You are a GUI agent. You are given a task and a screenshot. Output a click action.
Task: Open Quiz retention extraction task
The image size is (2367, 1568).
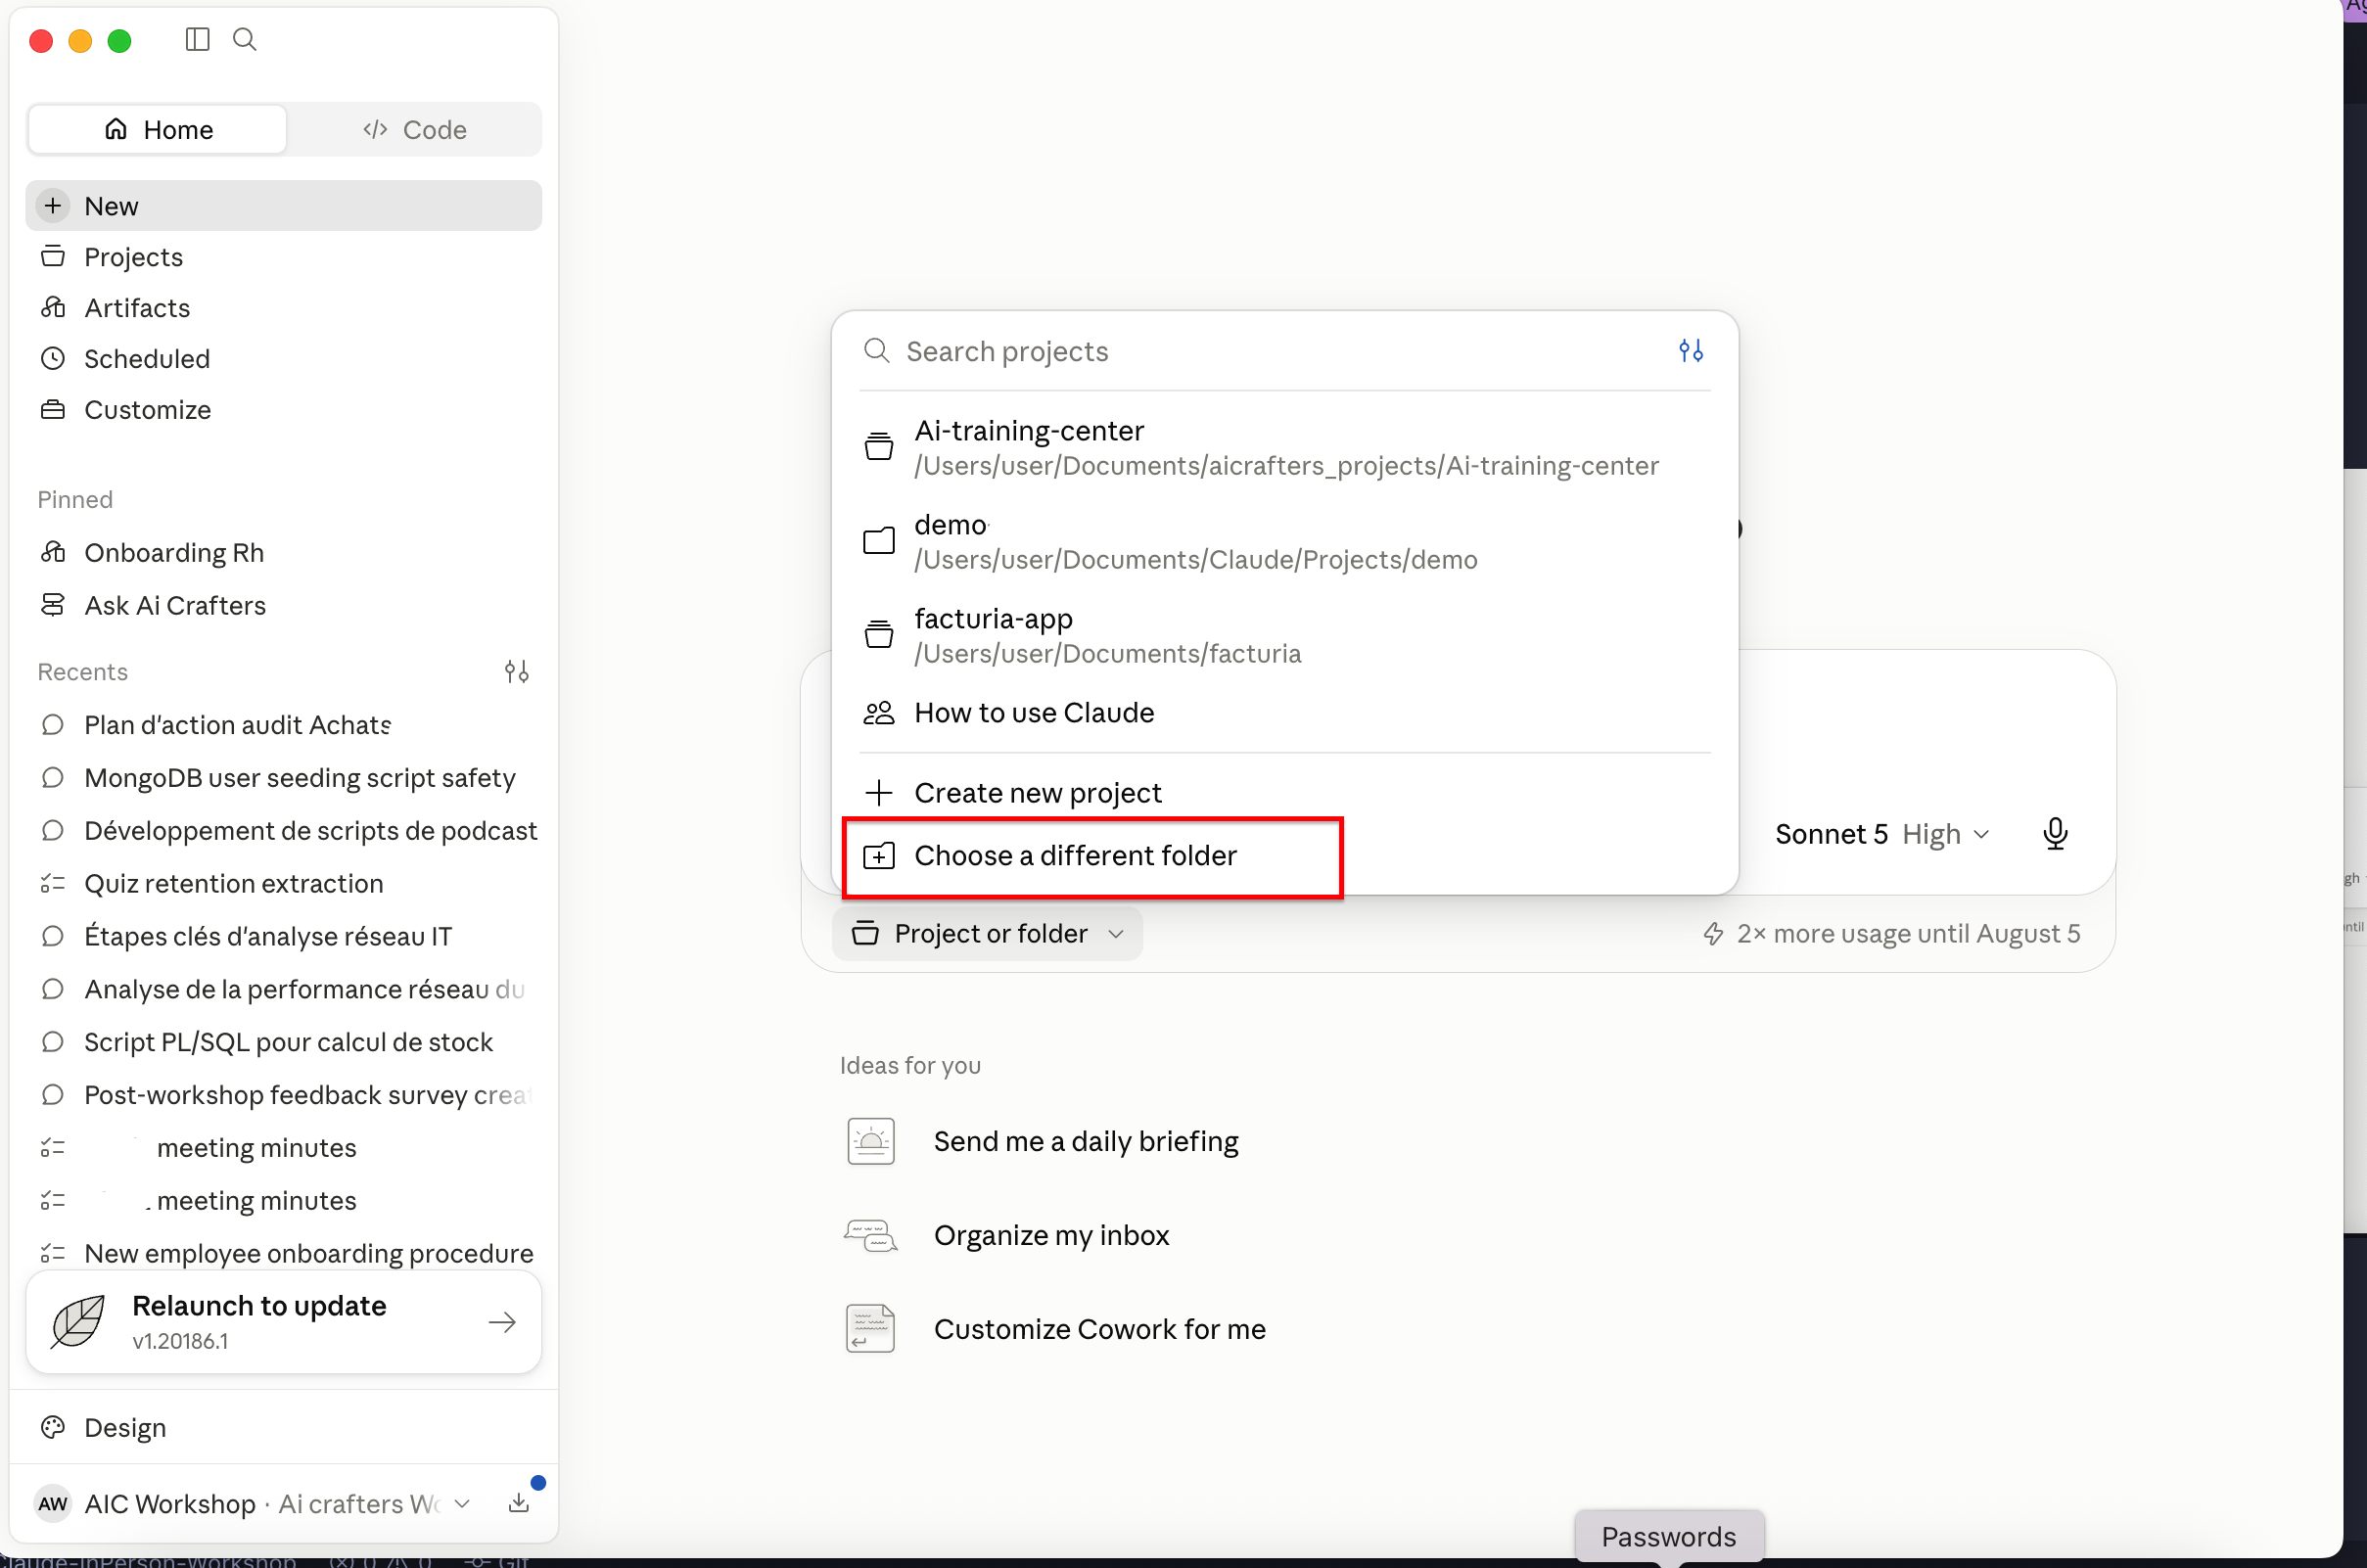pyautogui.click(x=284, y=884)
